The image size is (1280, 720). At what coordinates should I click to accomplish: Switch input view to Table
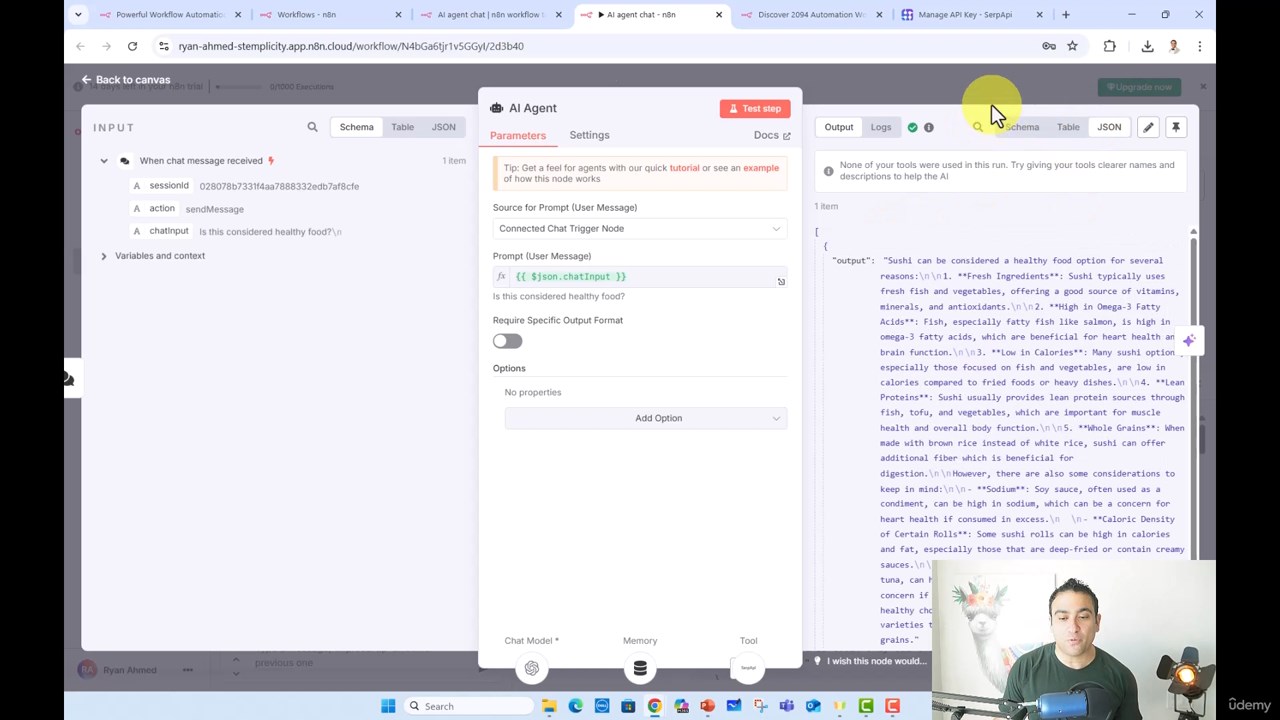[402, 127]
